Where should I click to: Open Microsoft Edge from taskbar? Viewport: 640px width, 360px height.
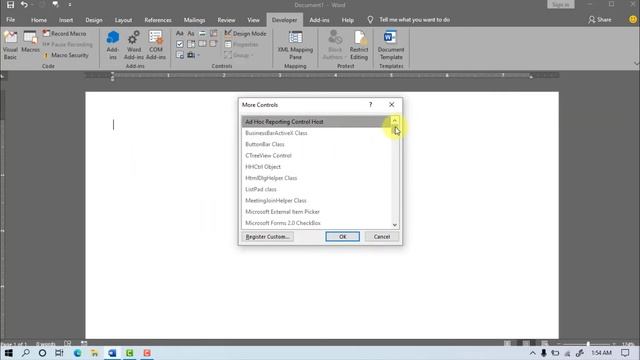tap(77, 353)
